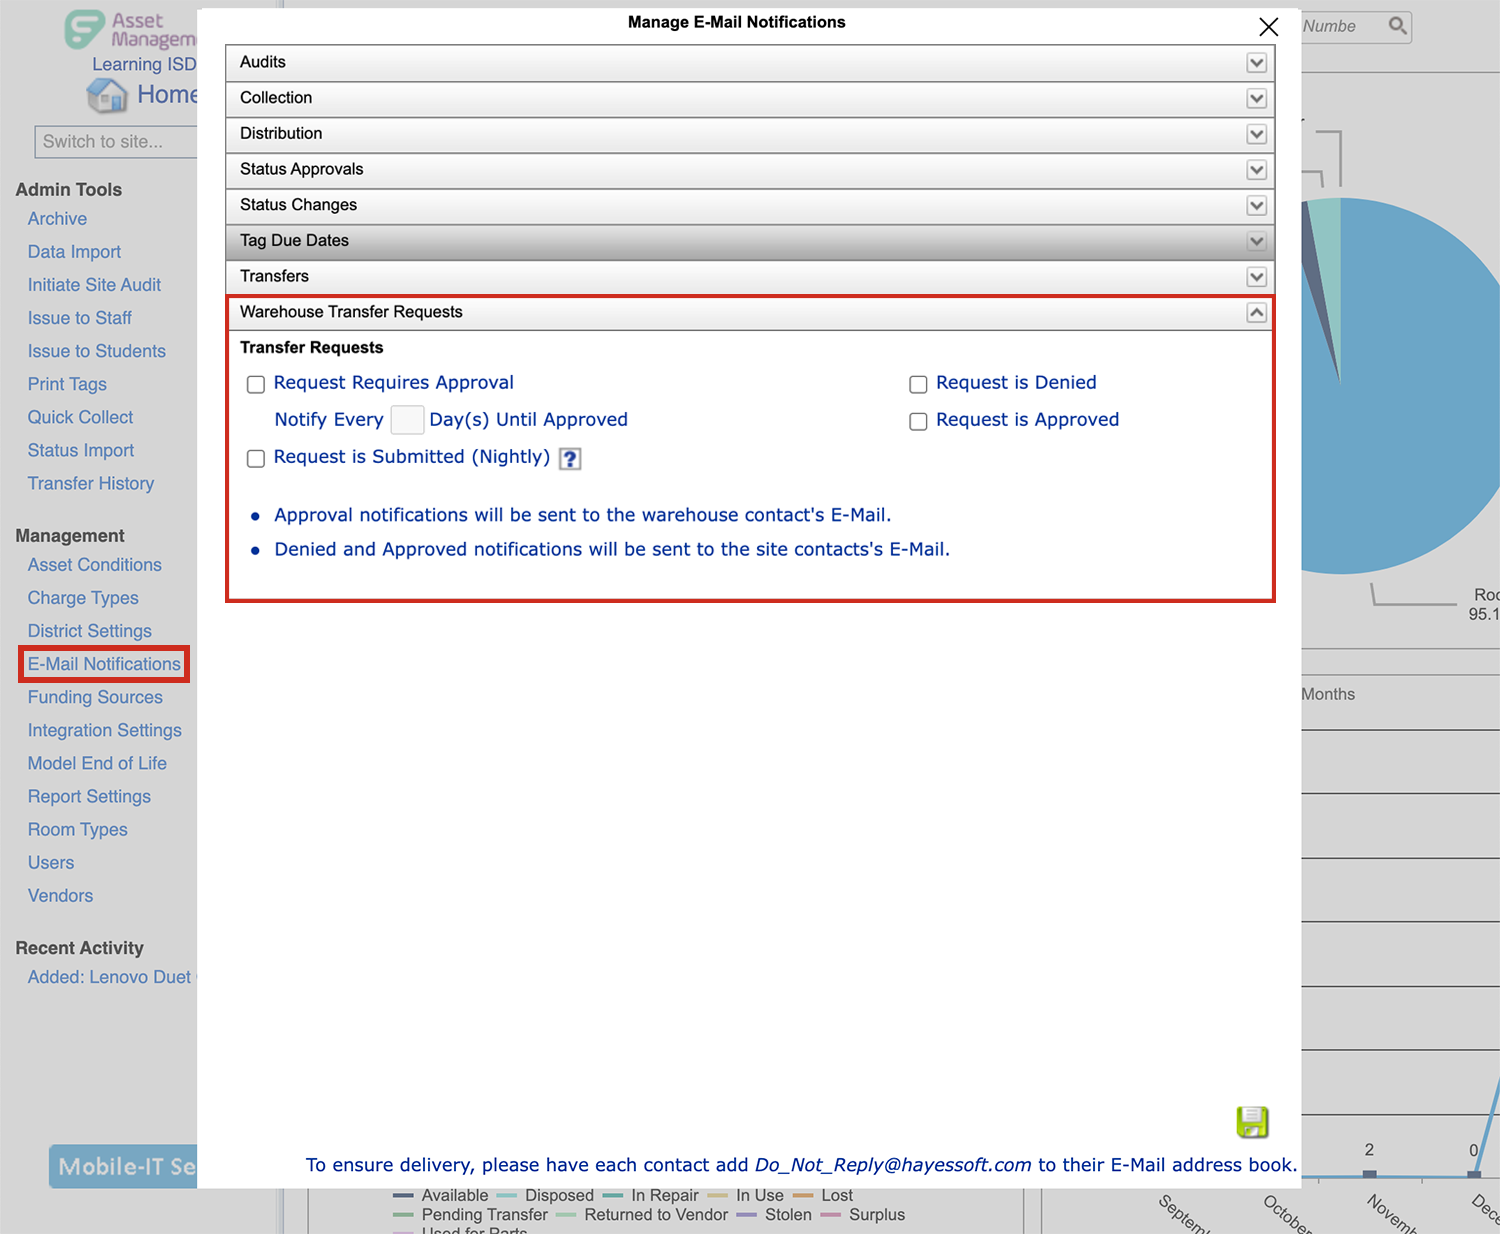Open Quick Collect

coord(80,417)
